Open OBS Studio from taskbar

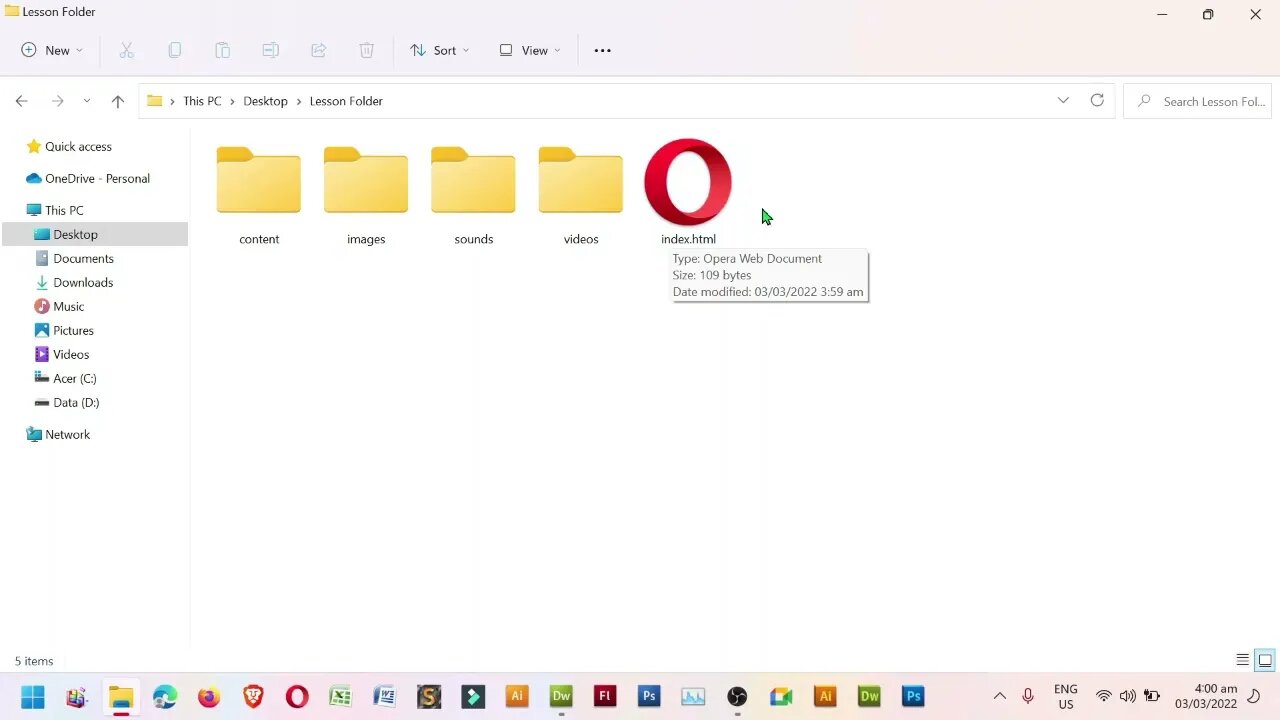point(737,696)
